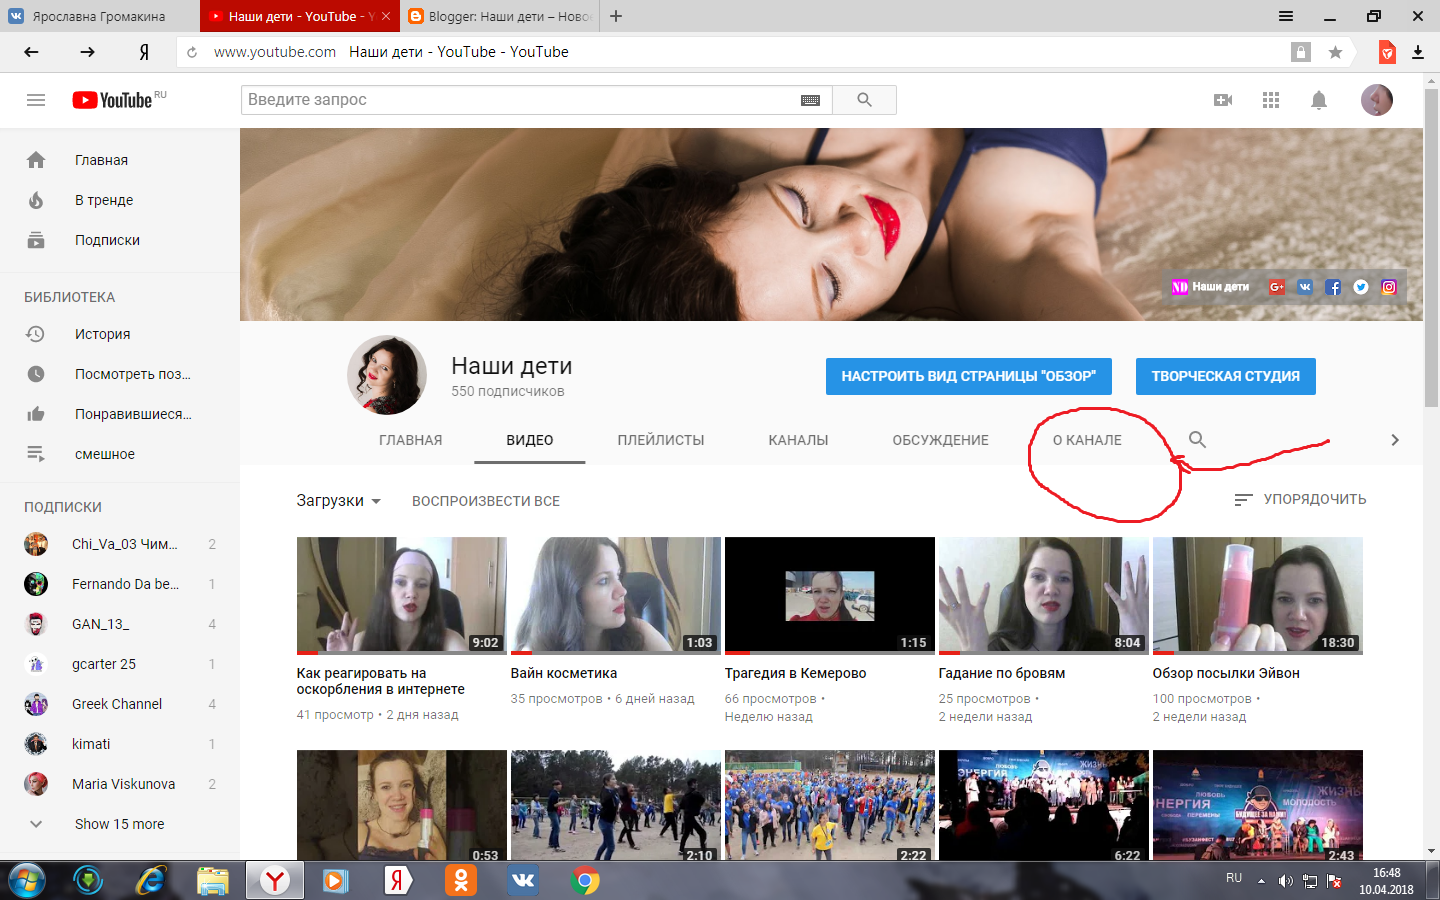Click right chevron to show more tabs
This screenshot has width=1440, height=900.
click(x=1395, y=440)
